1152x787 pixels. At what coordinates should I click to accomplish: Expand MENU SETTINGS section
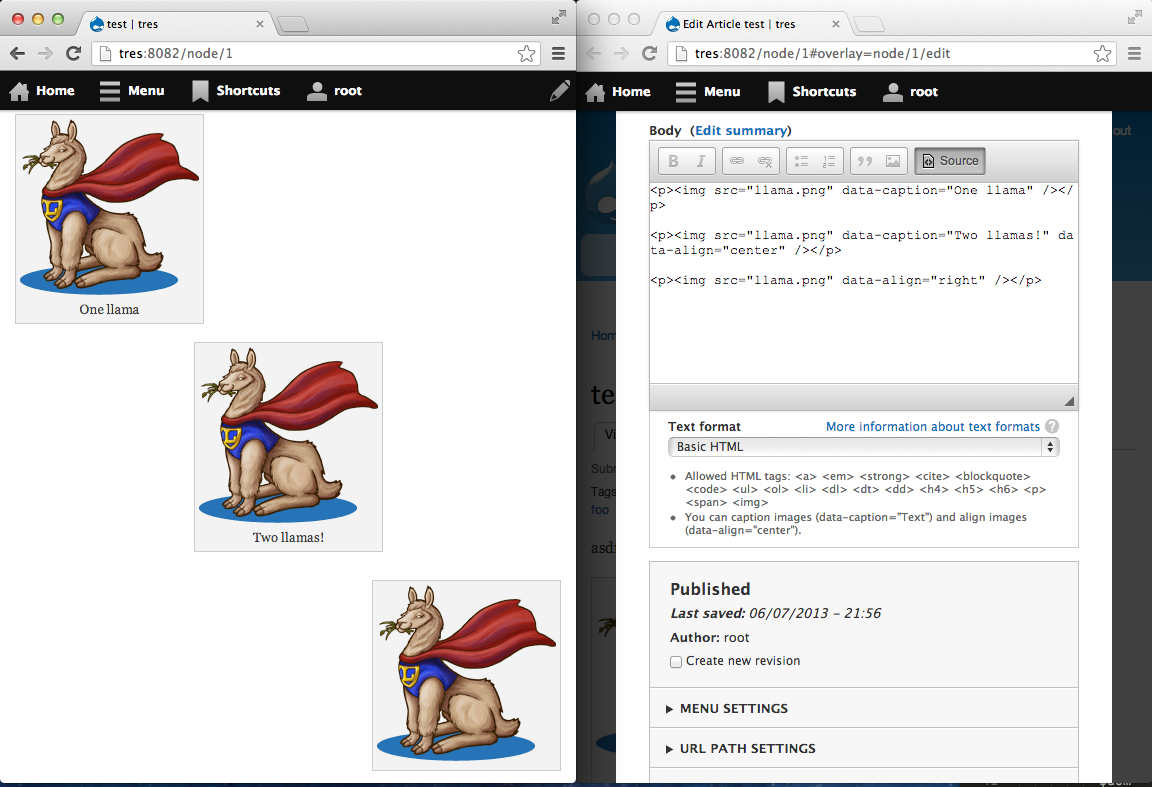[x=733, y=708]
